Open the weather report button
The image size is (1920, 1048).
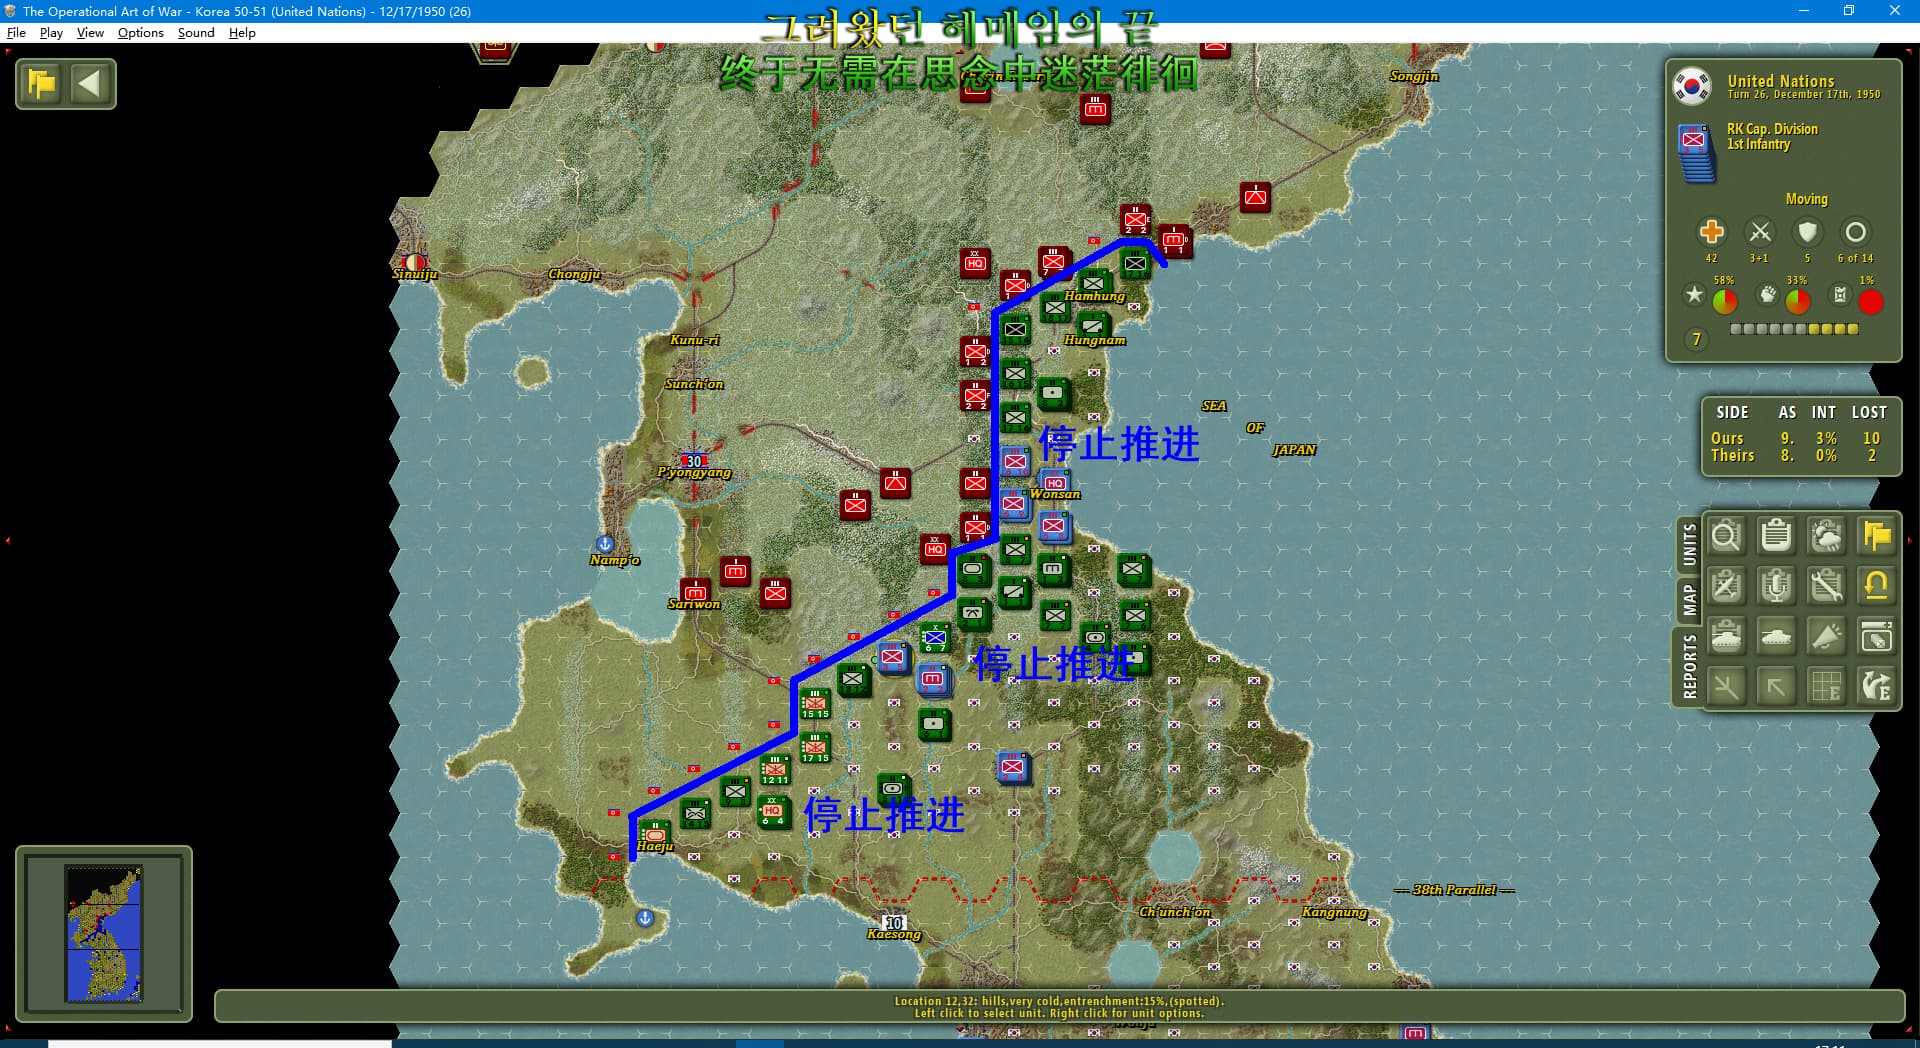click(1826, 536)
